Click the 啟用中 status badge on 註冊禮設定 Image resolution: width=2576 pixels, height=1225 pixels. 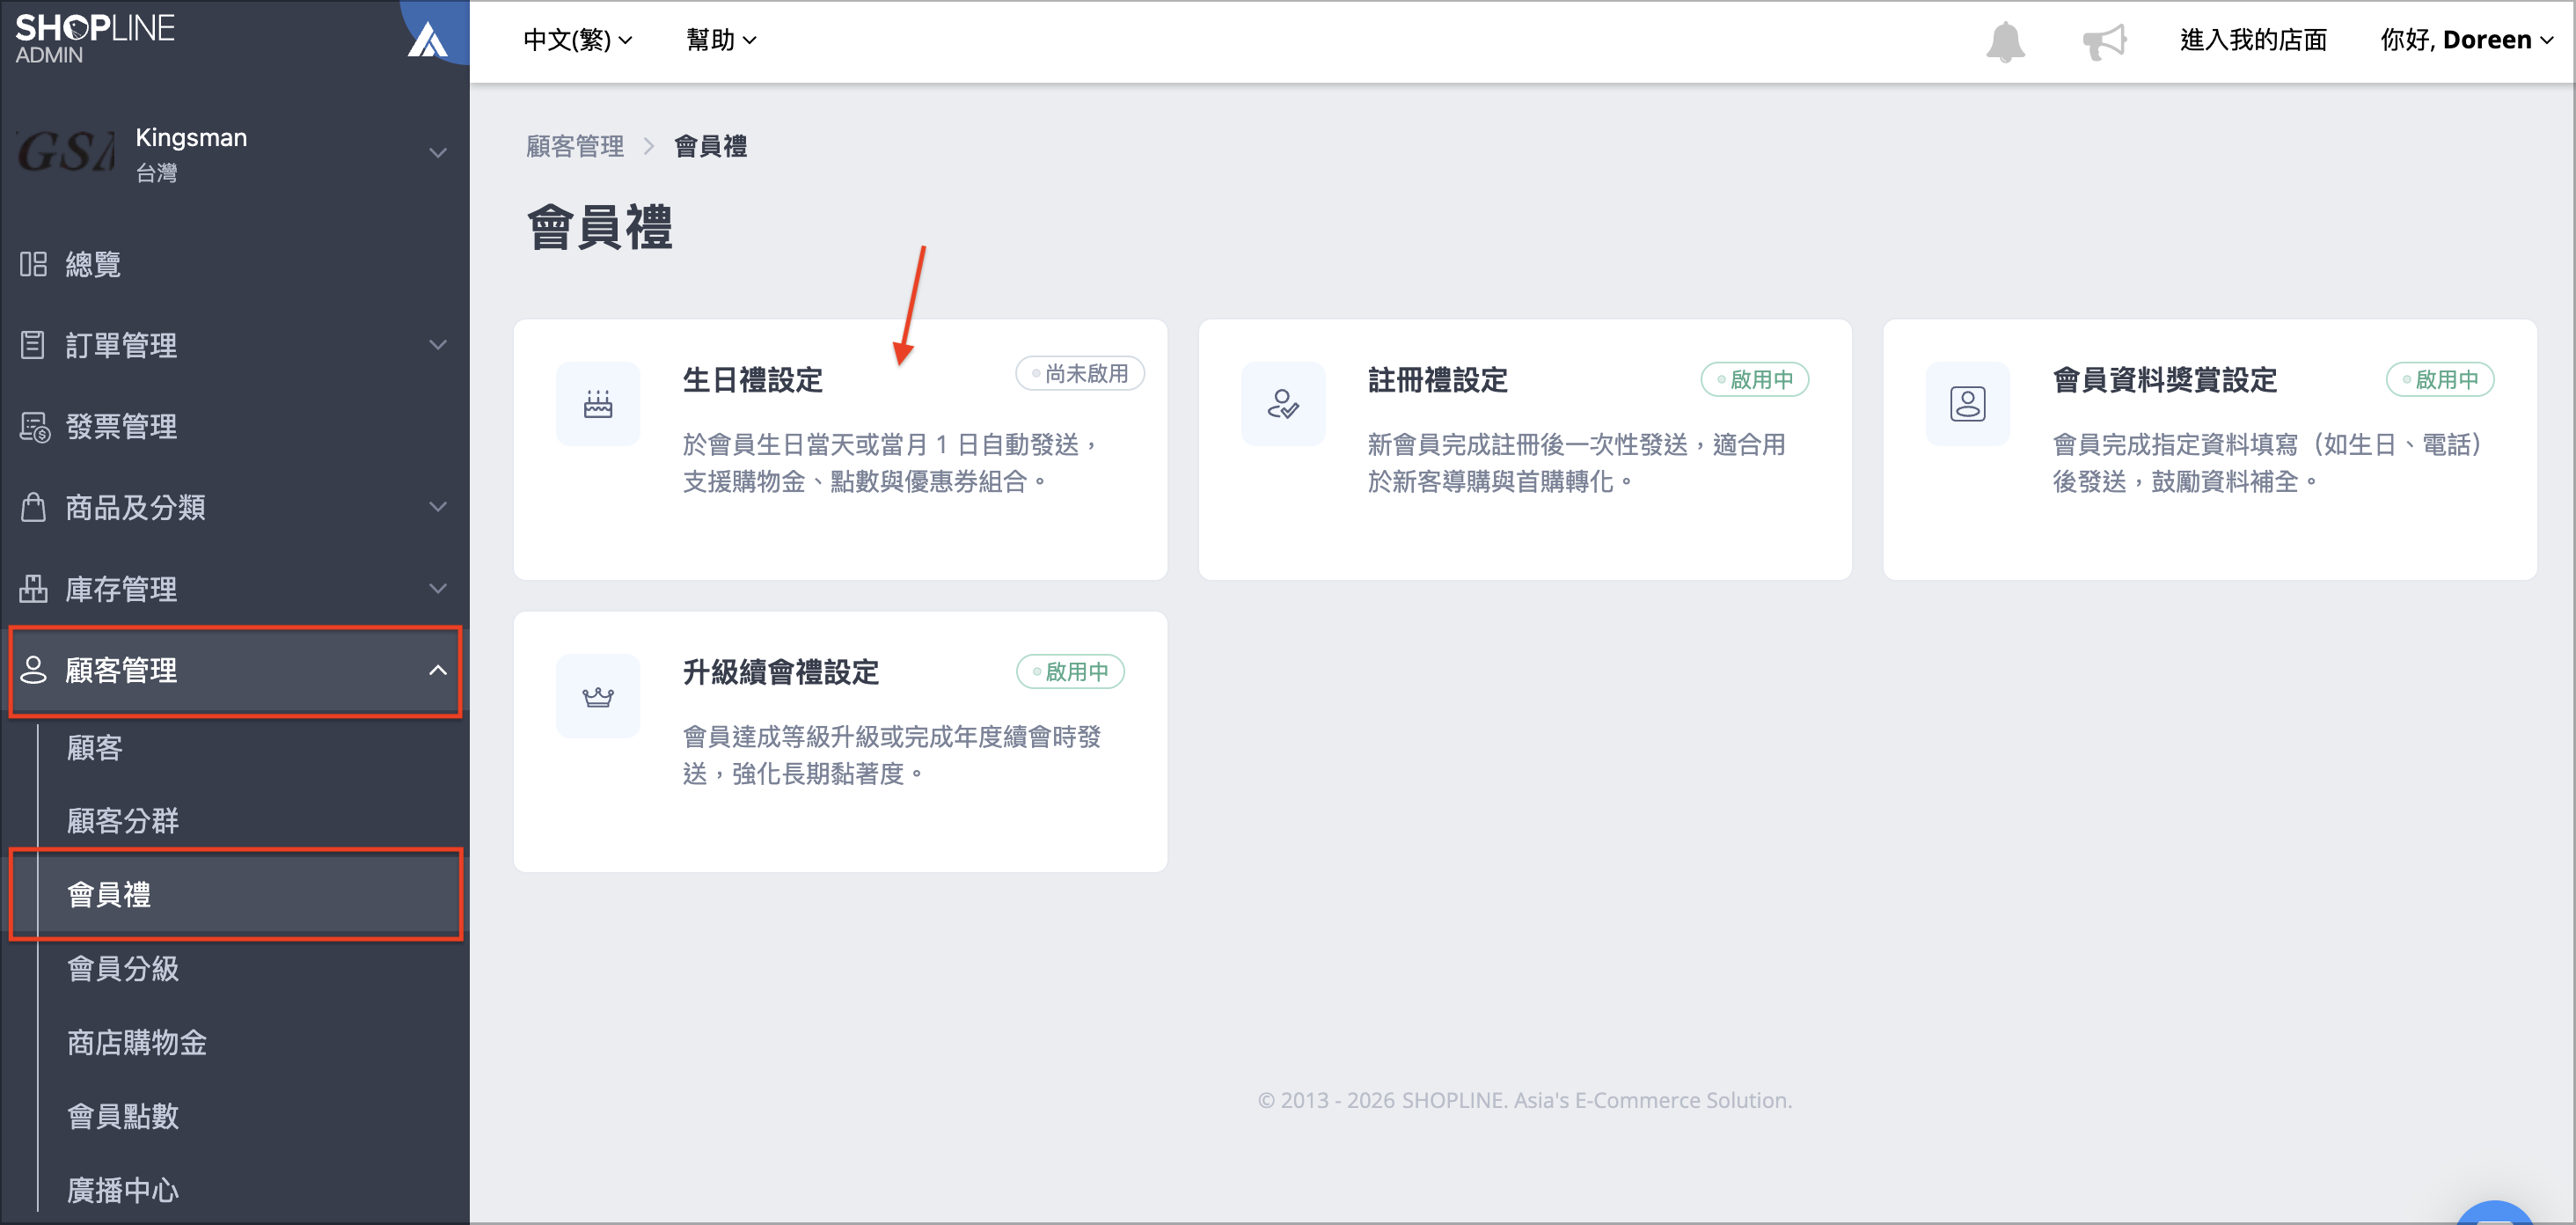tap(1754, 379)
